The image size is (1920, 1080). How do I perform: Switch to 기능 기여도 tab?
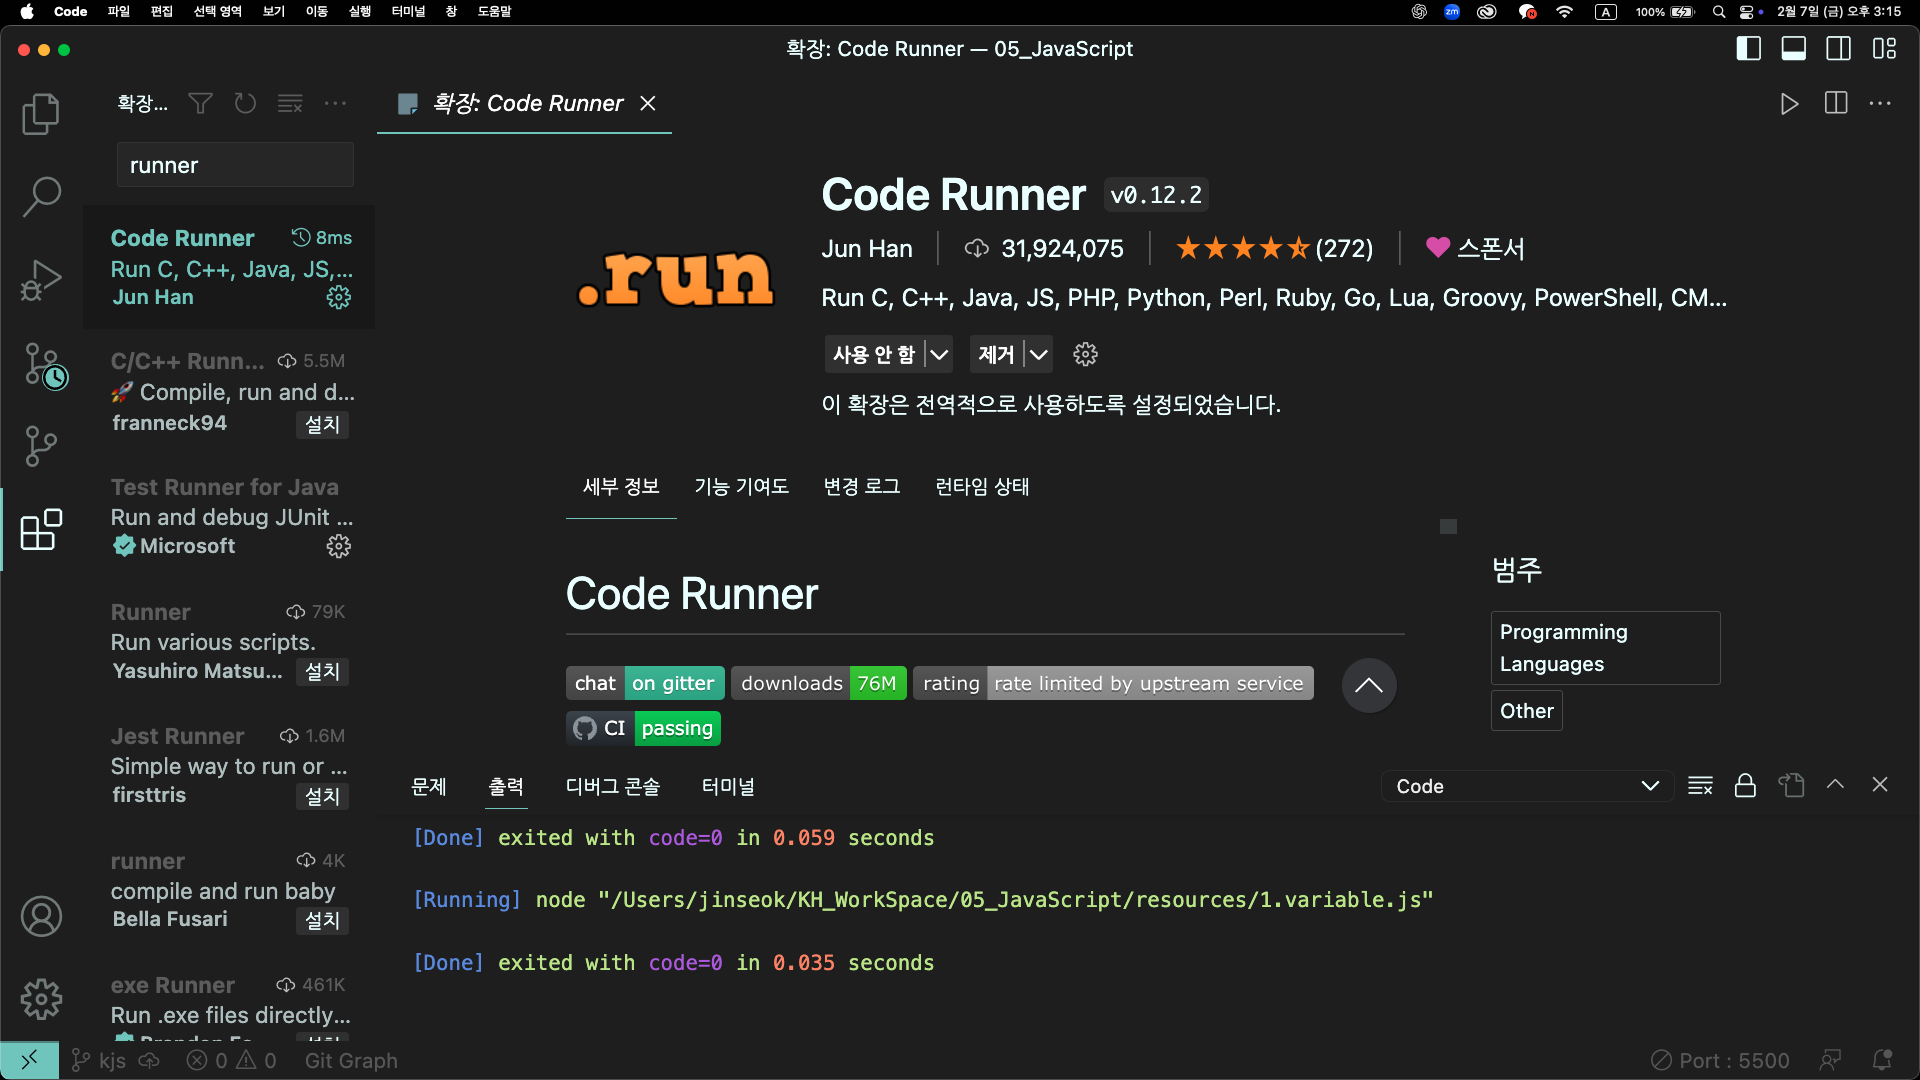point(741,486)
